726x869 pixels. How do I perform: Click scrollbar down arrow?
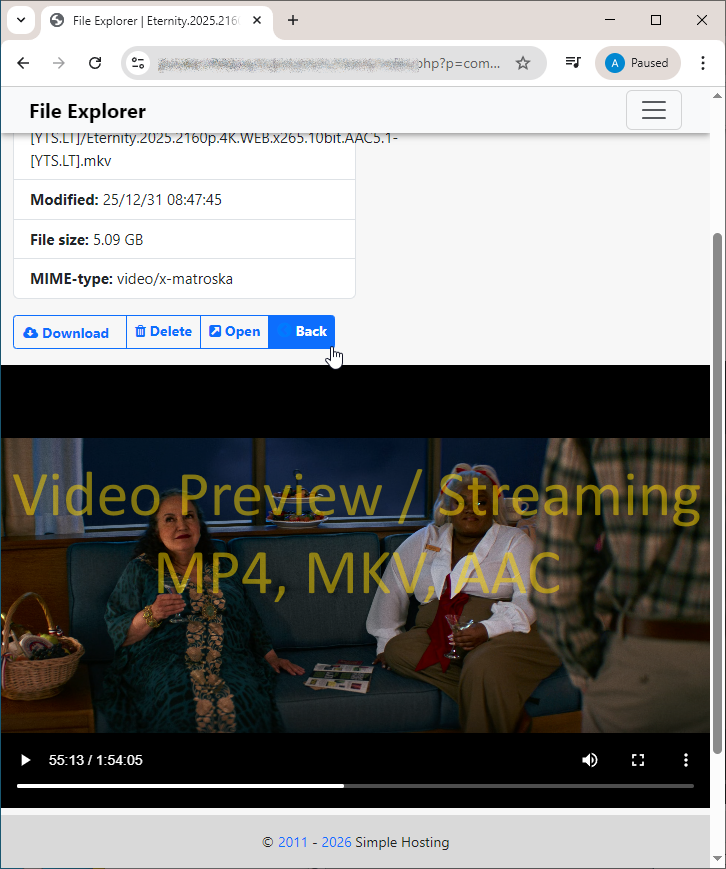point(718,859)
